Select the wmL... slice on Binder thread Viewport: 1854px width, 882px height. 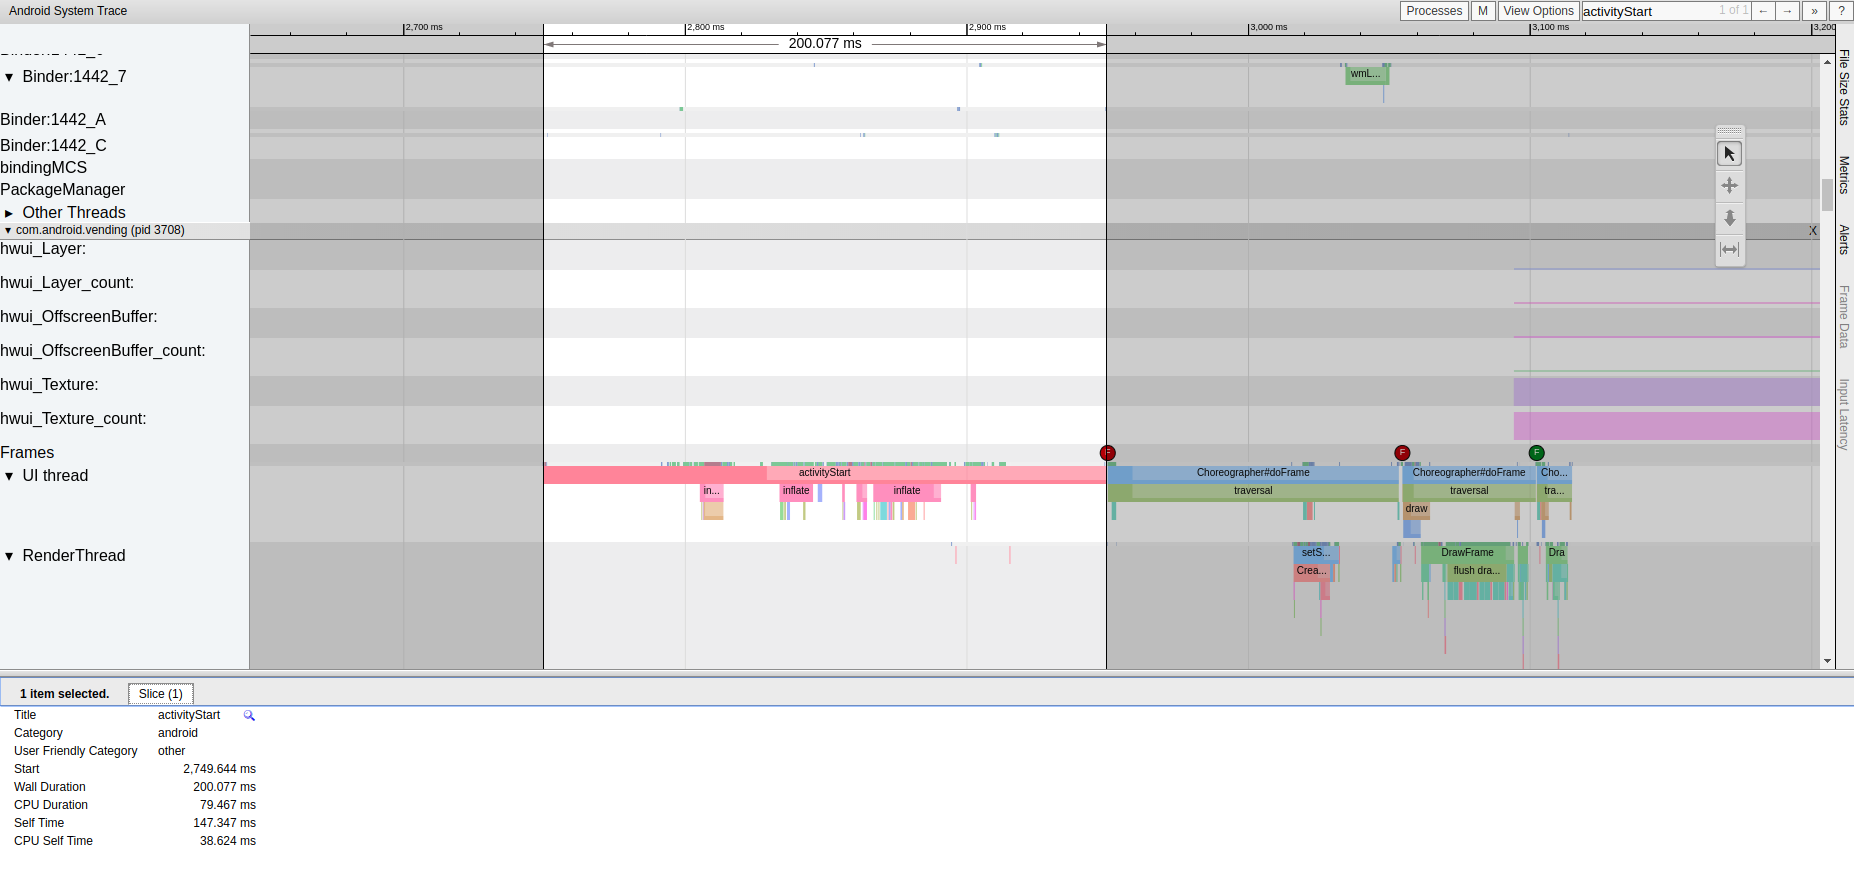coord(1366,74)
